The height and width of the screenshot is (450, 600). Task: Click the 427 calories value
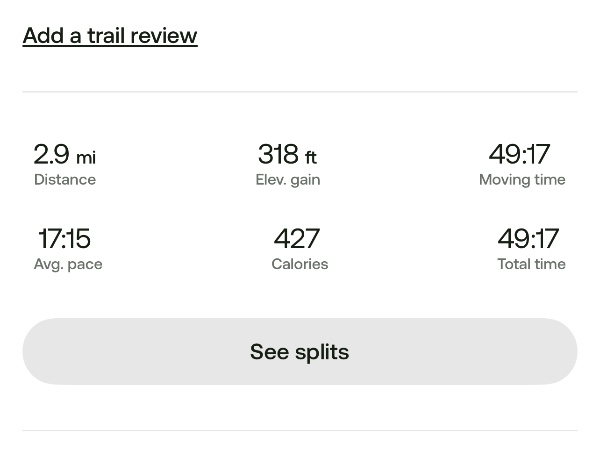point(297,239)
